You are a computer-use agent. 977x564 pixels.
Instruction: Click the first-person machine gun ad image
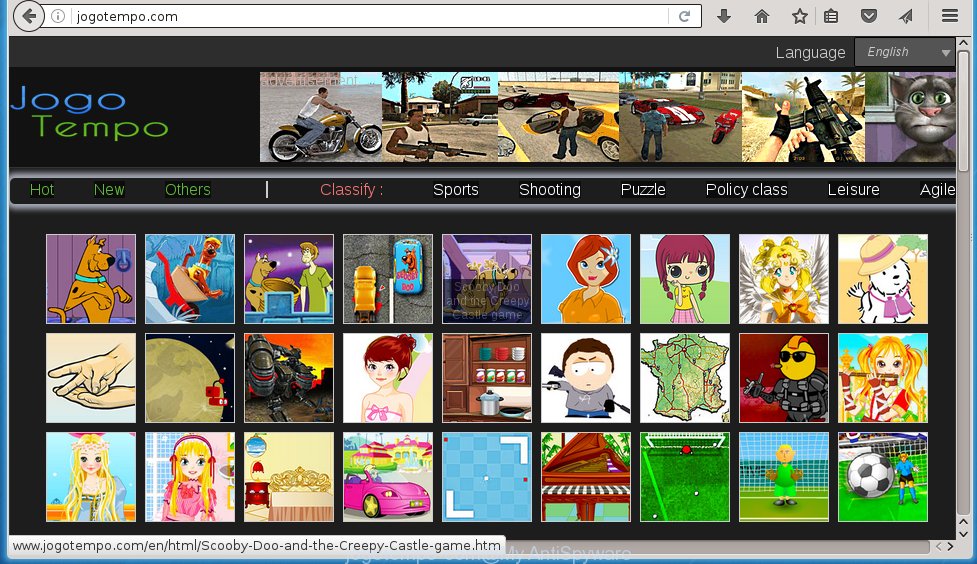(803, 117)
